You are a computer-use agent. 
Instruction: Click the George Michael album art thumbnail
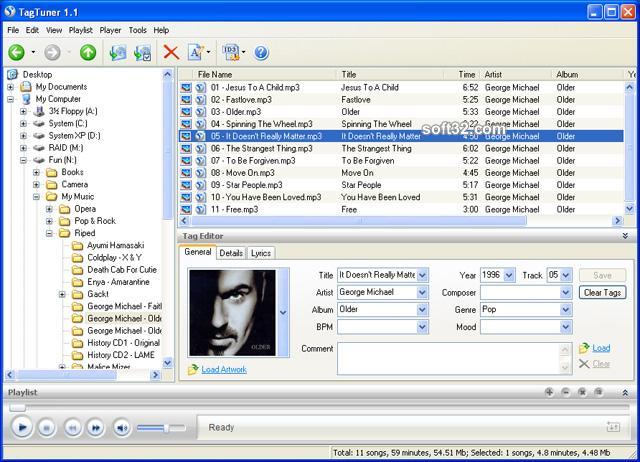(233, 313)
